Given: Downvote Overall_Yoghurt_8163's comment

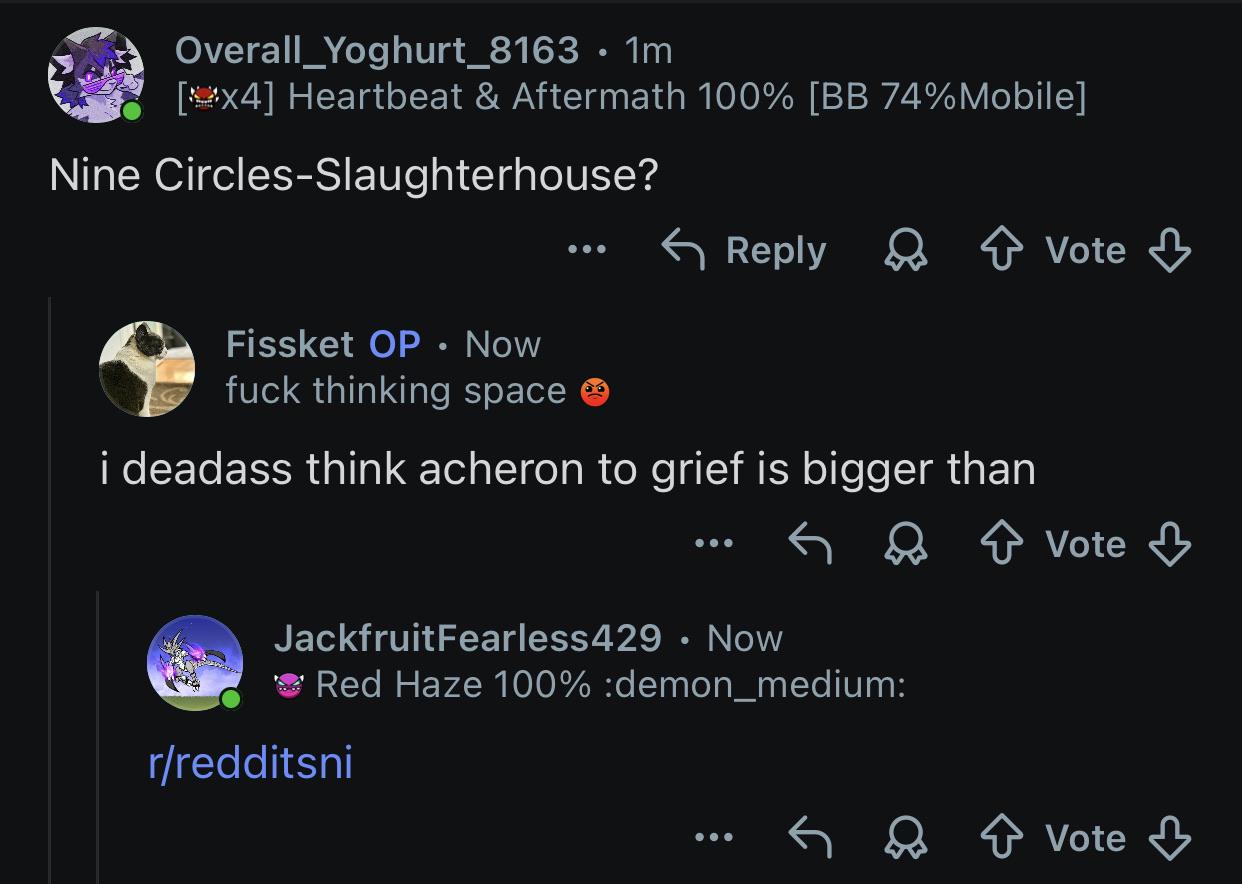Looking at the screenshot, I should [1169, 251].
